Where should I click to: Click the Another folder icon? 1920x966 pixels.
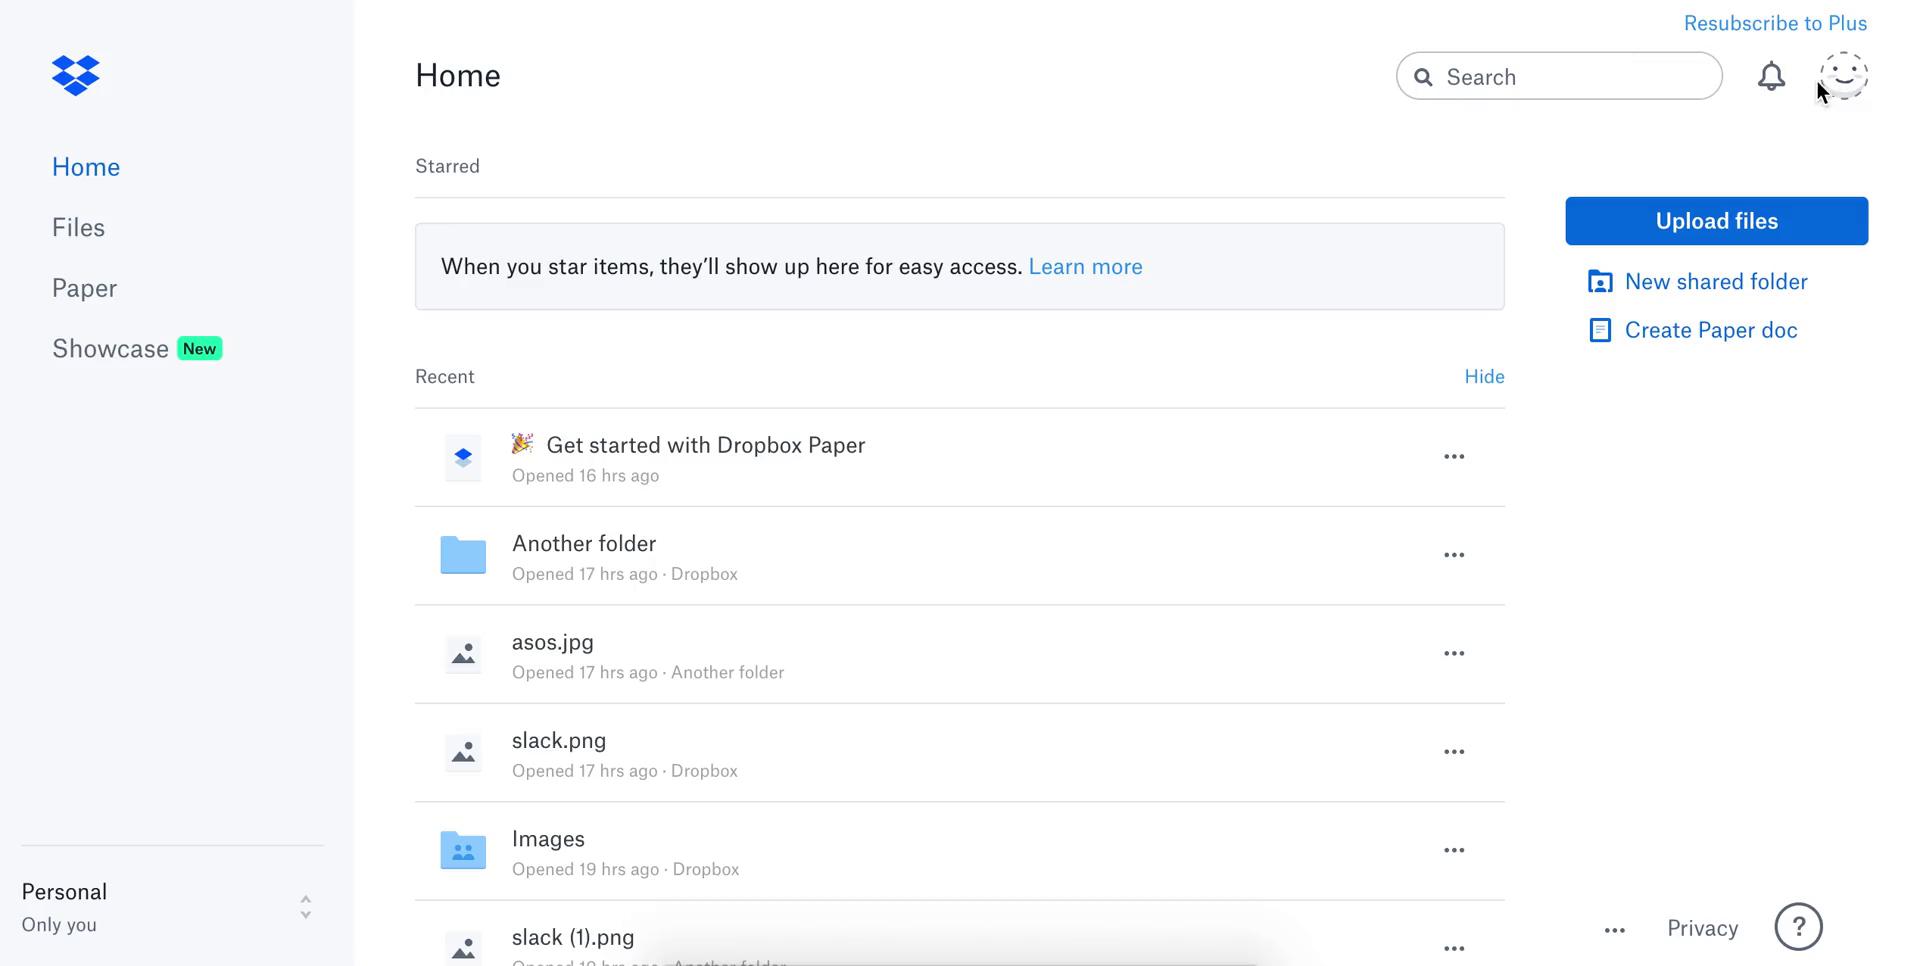[463, 555]
